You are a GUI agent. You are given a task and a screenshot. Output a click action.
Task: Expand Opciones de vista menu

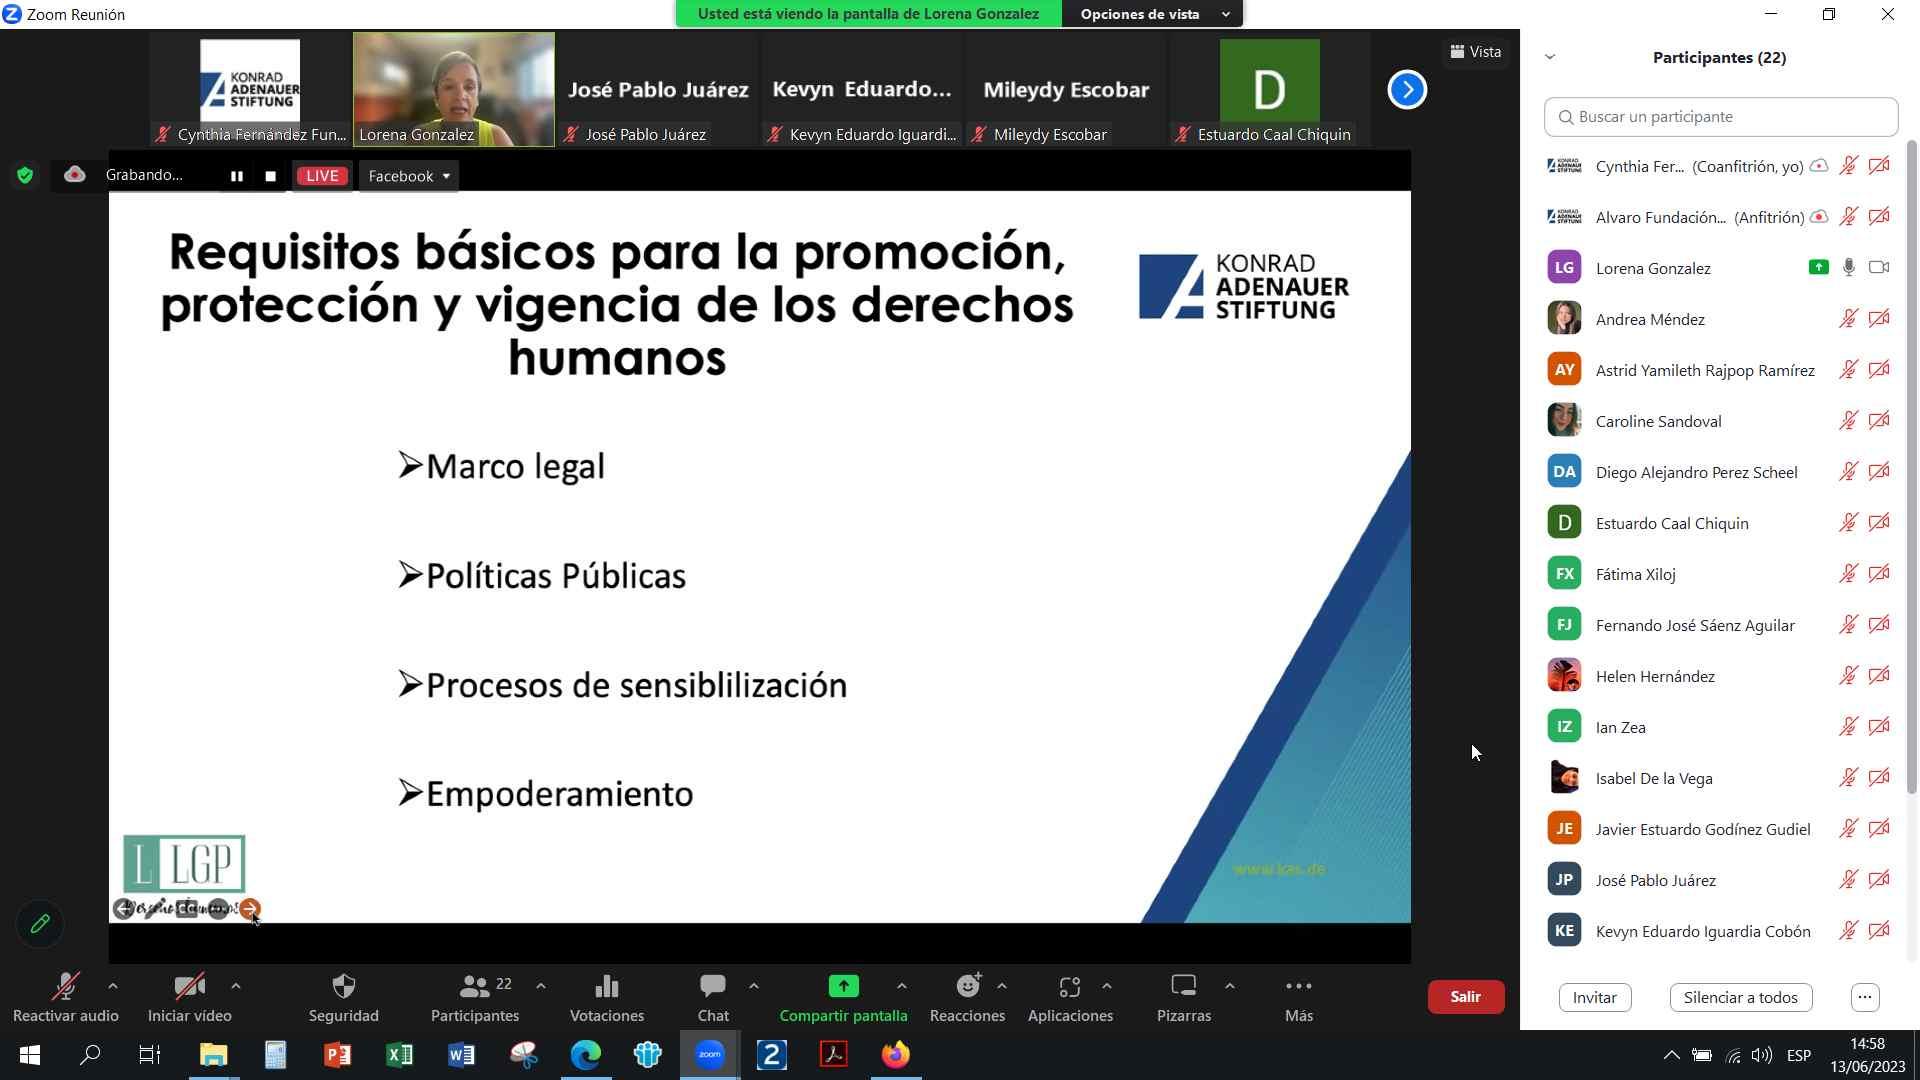tap(1152, 14)
